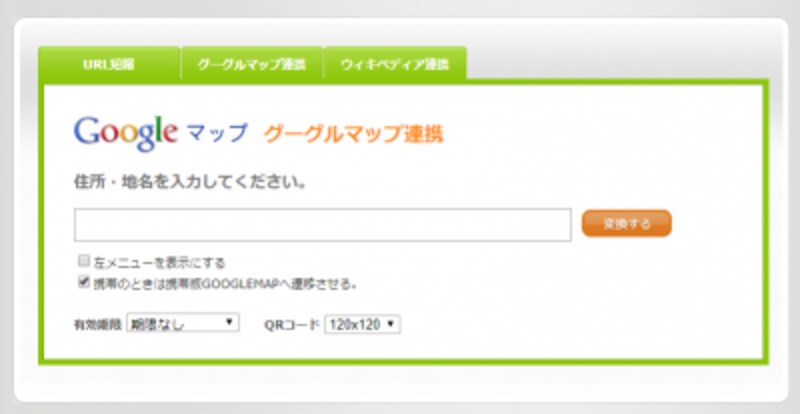800x414 pixels.
Task: Click the arrow on the 期限なし select box
Action: pyautogui.click(x=230, y=322)
